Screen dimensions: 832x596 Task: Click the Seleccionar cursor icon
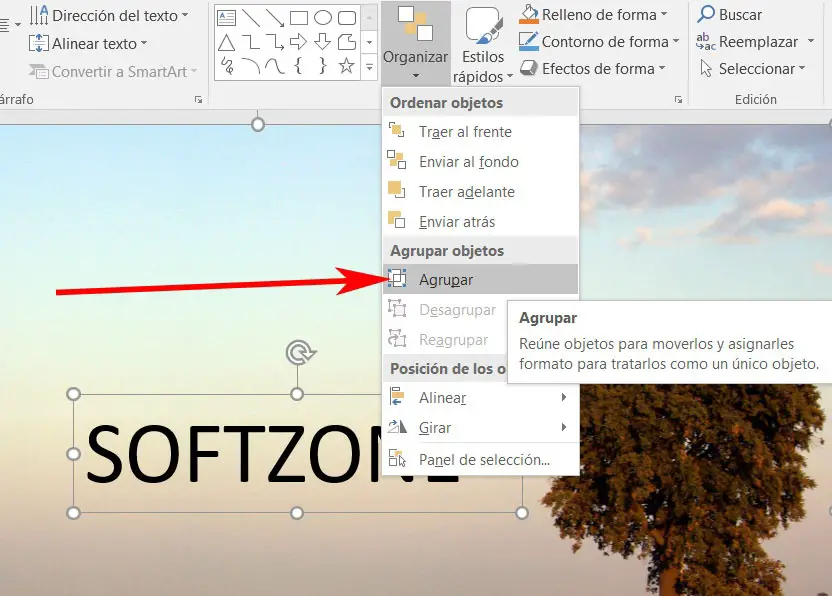click(x=706, y=68)
